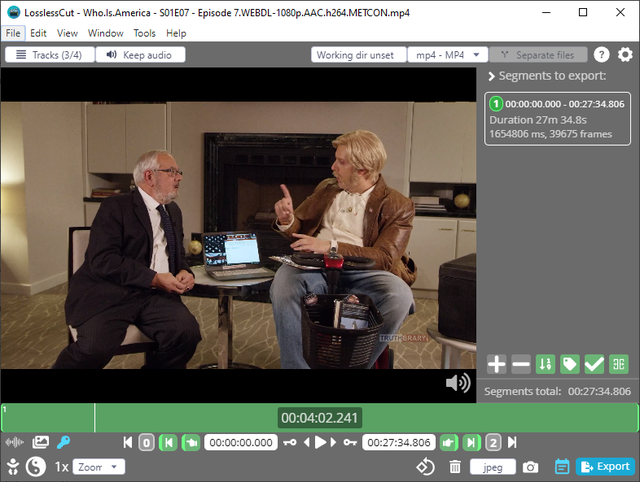
Task: Open the Tools menu
Action: tap(144, 33)
